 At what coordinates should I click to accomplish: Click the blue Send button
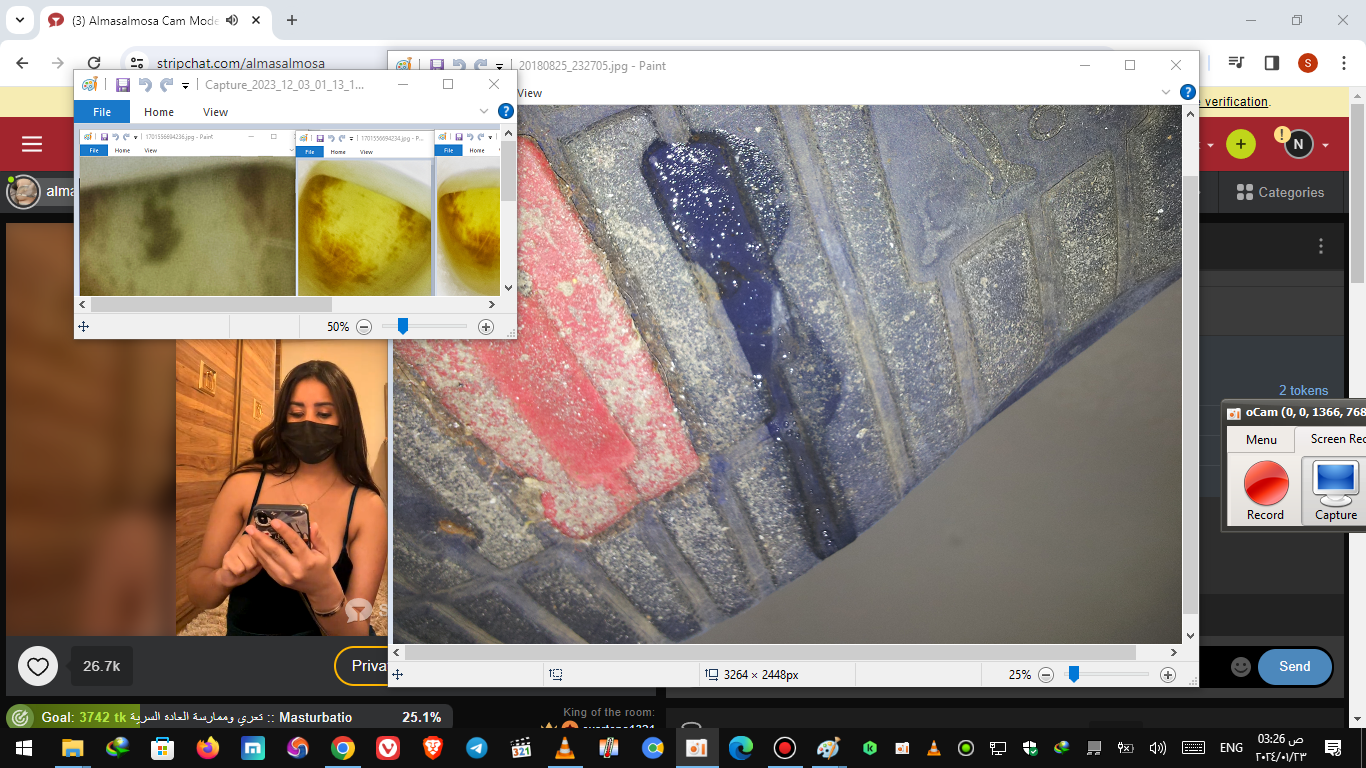pos(1294,667)
